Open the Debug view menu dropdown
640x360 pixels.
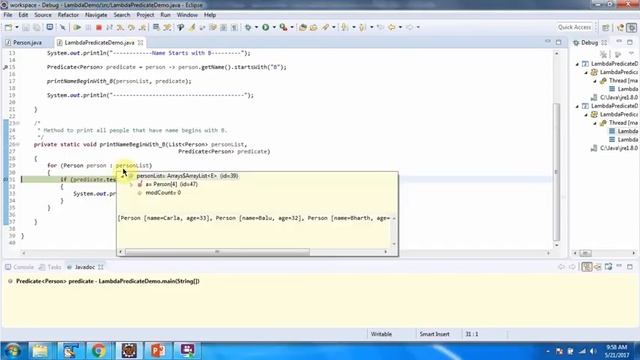pos(631,54)
